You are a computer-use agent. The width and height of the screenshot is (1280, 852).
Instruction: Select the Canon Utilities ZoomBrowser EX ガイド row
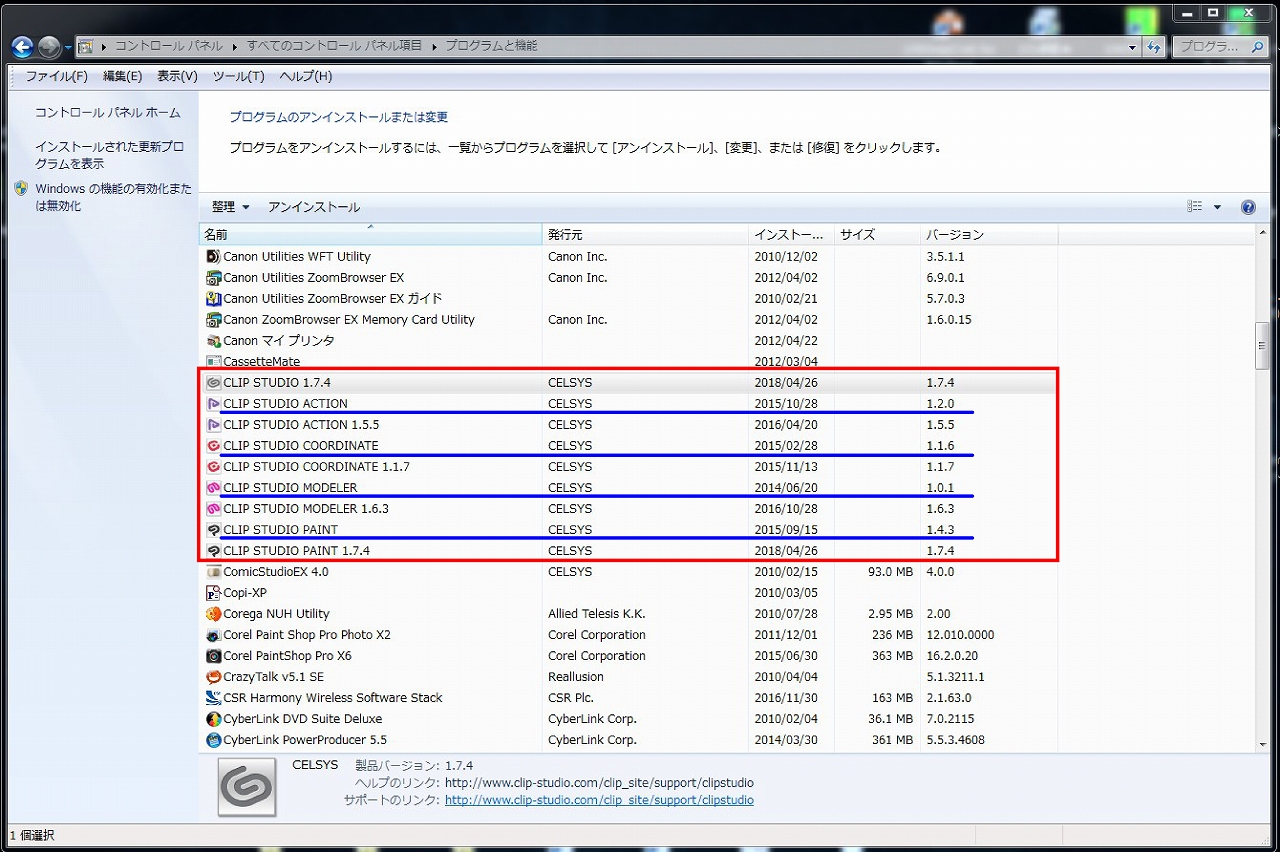click(x=628, y=299)
